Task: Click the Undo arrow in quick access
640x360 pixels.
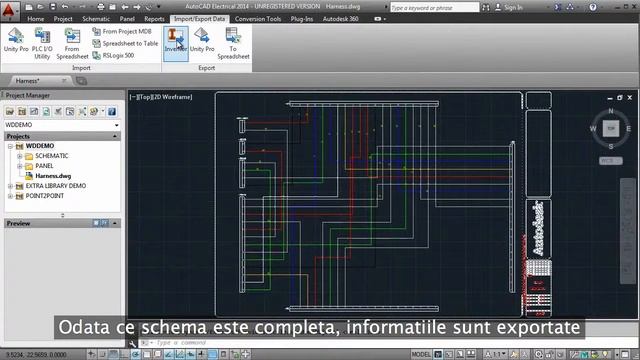Action: pyautogui.click(x=65, y=7)
